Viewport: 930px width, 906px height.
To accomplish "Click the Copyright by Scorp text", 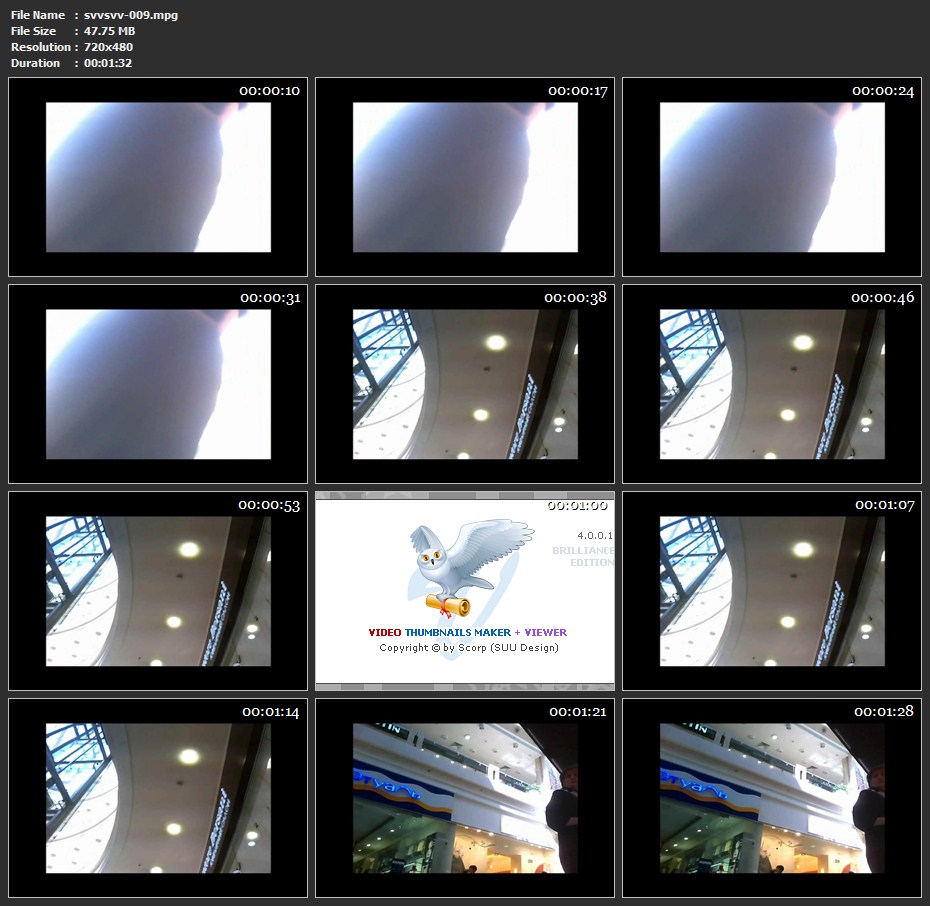I will point(468,648).
